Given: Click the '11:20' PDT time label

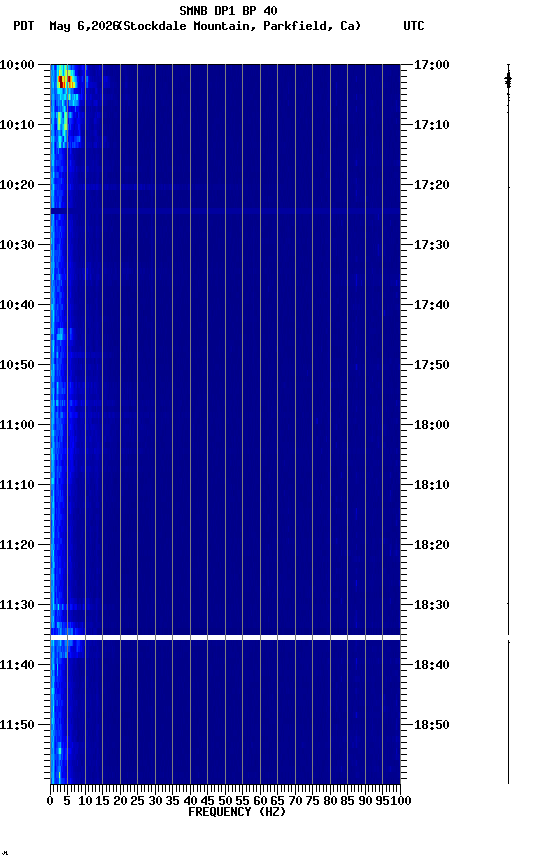Looking at the screenshot, I should (17, 546).
